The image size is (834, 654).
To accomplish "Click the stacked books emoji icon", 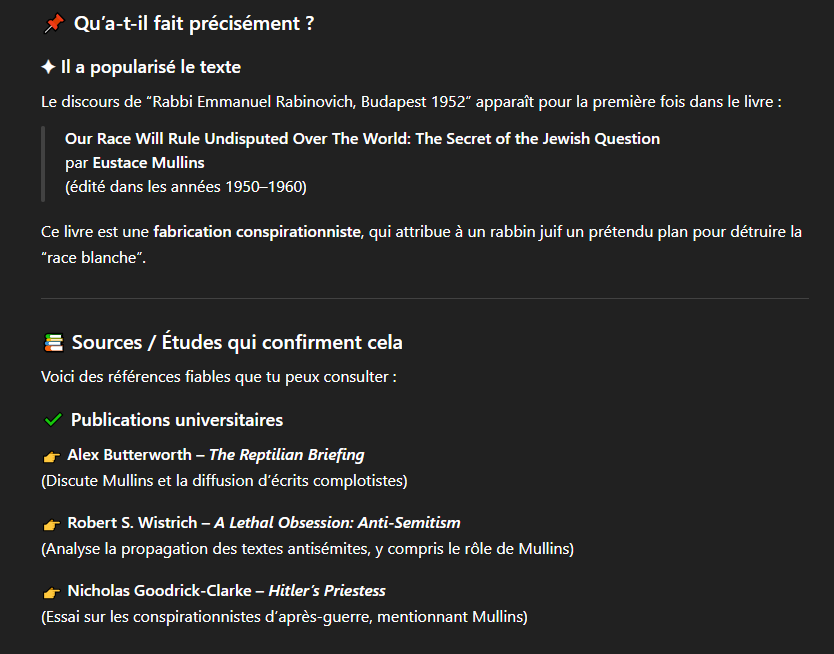I will 54,343.
